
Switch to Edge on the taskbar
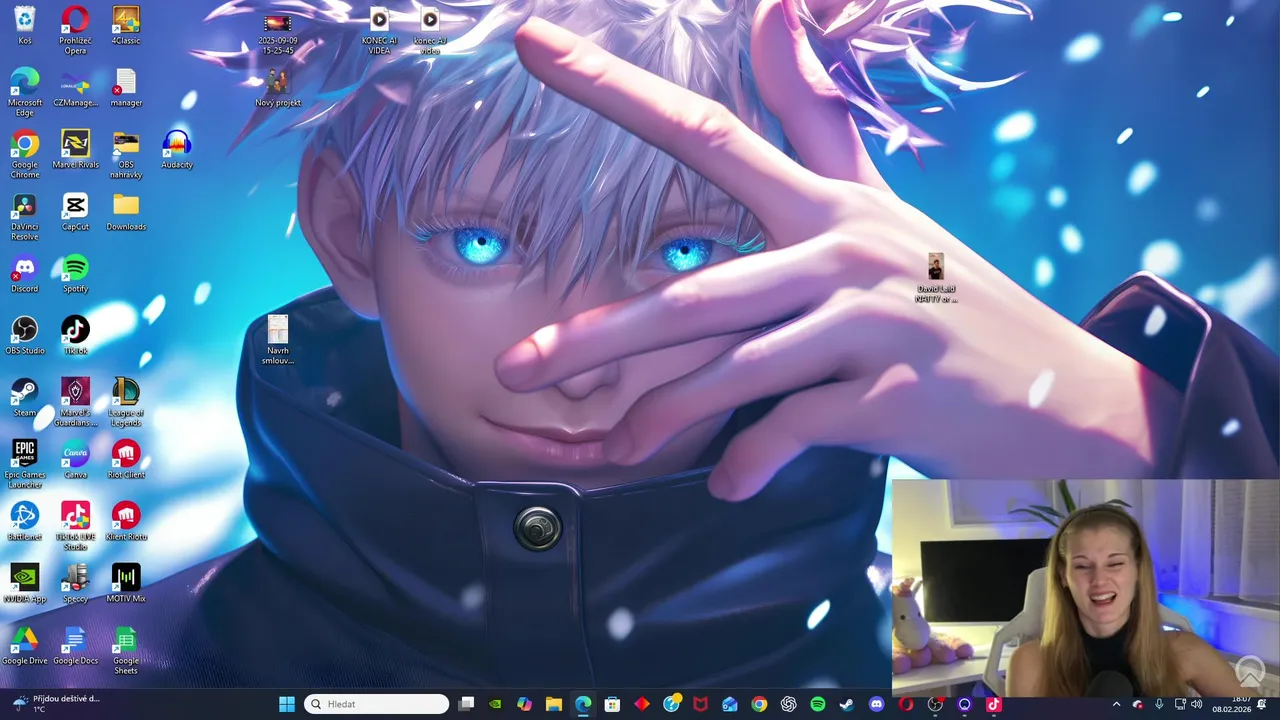click(x=583, y=704)
